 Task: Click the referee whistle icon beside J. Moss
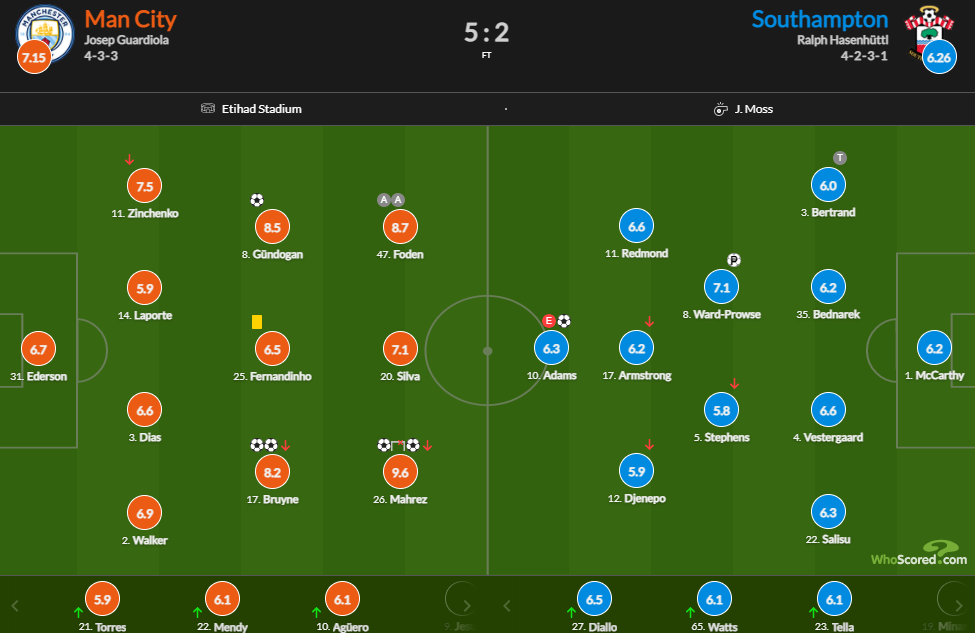tap(720, 109)
